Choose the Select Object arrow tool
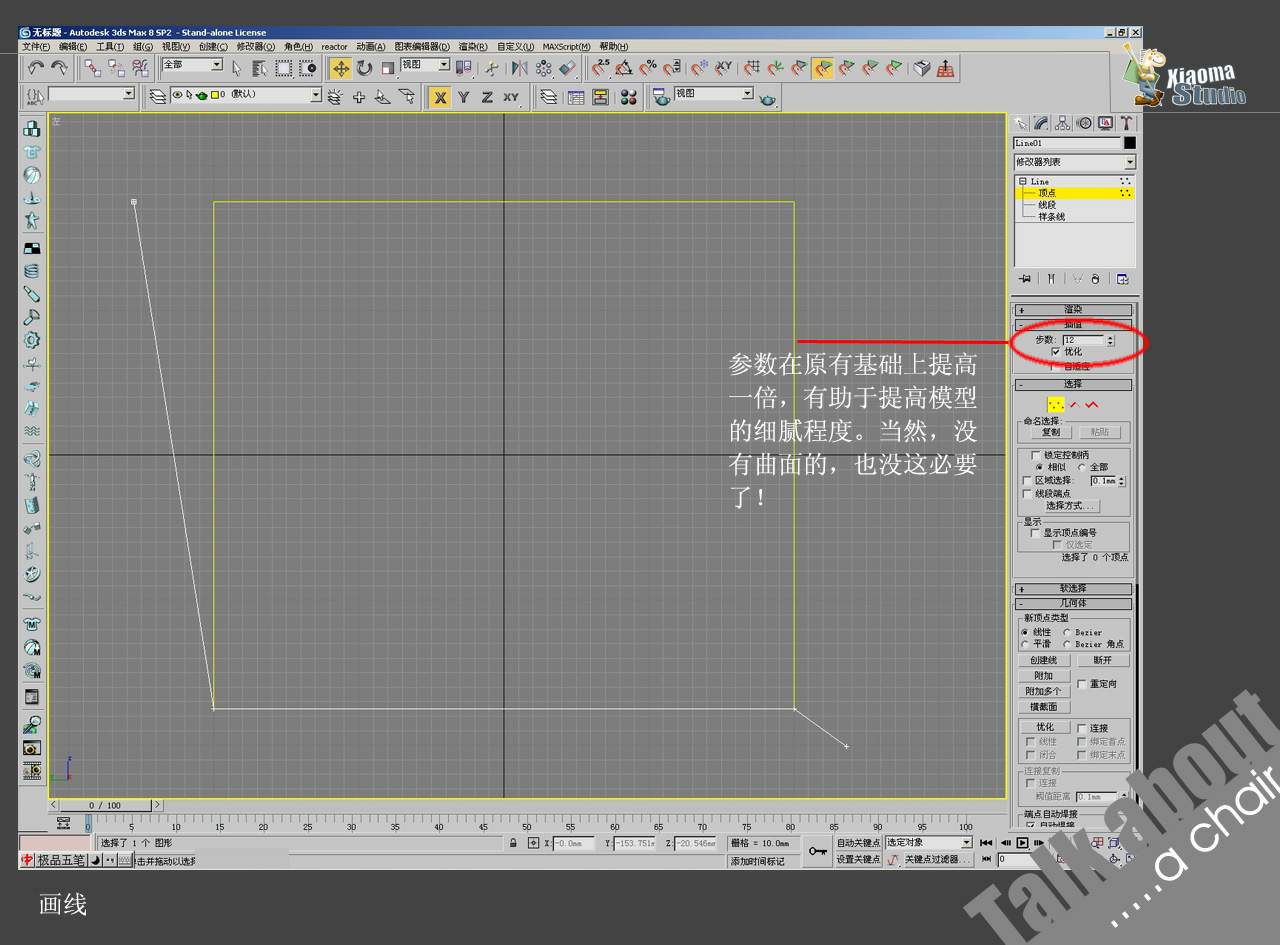The width and height of the screenshot is (1280, 945). pos(237,68)
